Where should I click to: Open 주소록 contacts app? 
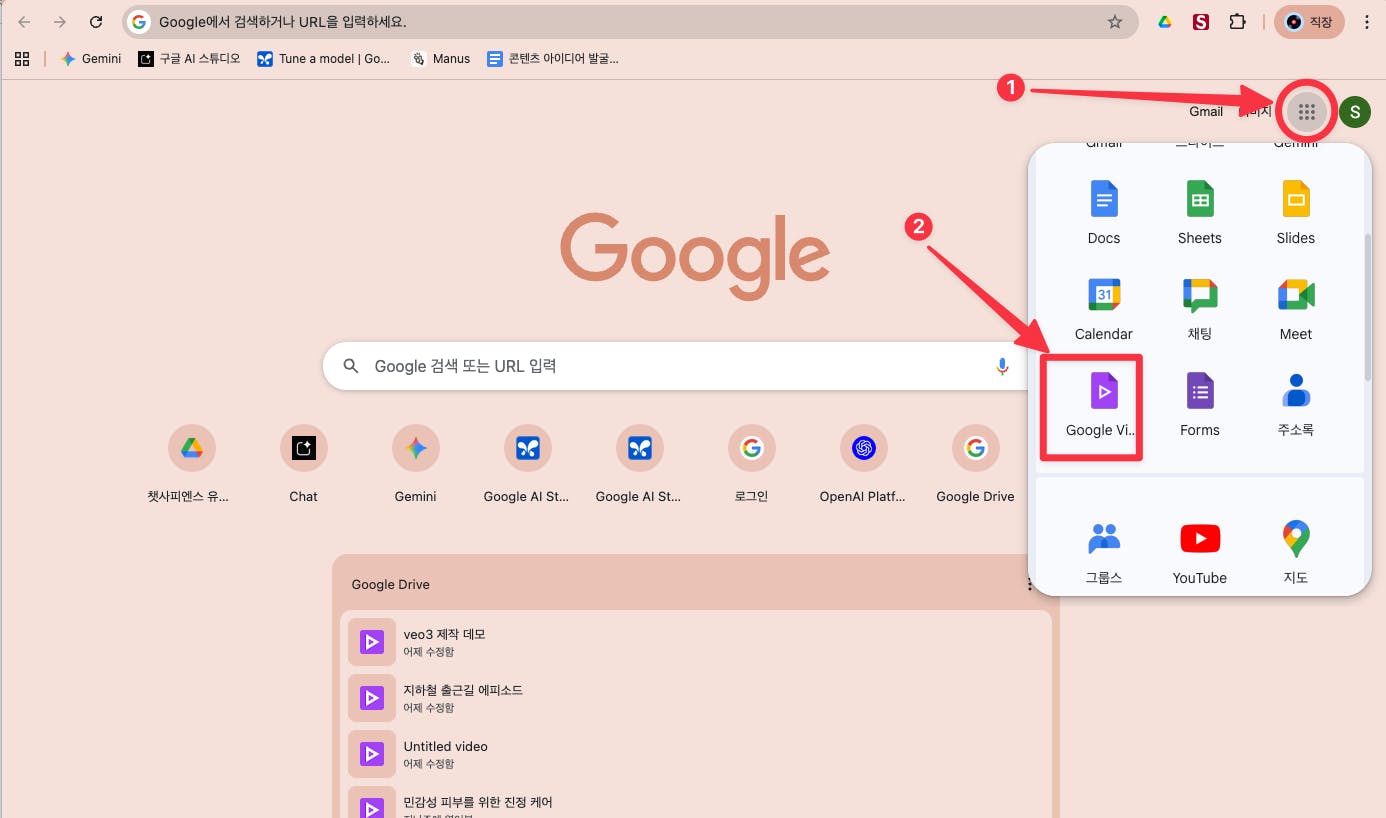[1296, 405]
